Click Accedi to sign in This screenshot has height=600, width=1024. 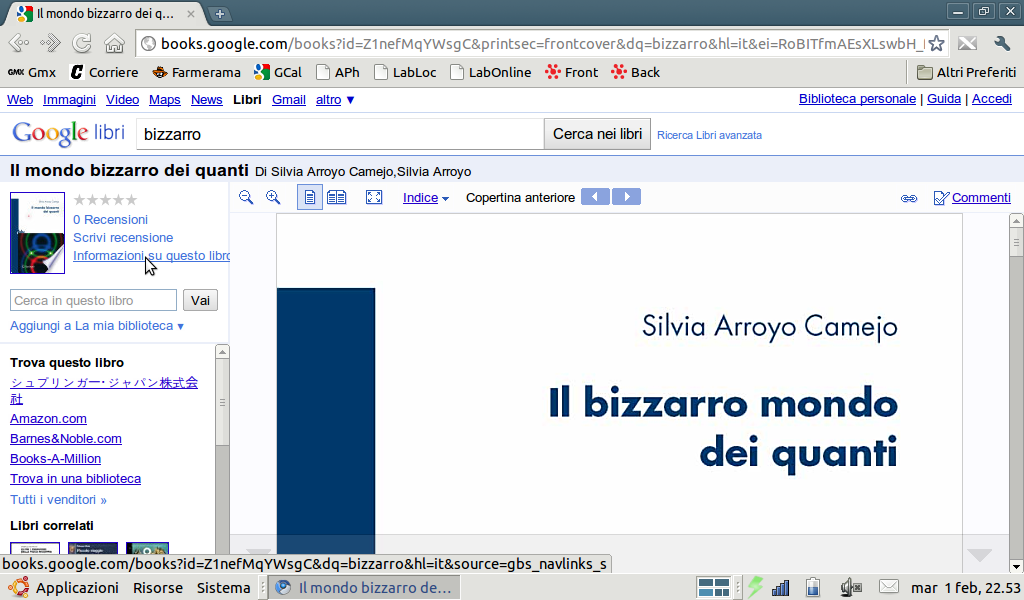[991, 99]
